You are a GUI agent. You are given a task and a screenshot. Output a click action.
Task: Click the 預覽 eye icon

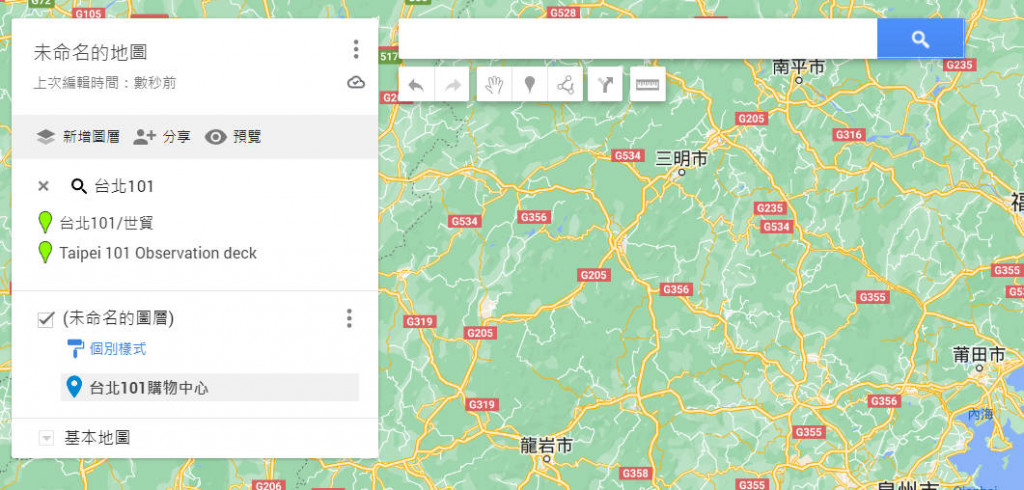pos(216,137)
